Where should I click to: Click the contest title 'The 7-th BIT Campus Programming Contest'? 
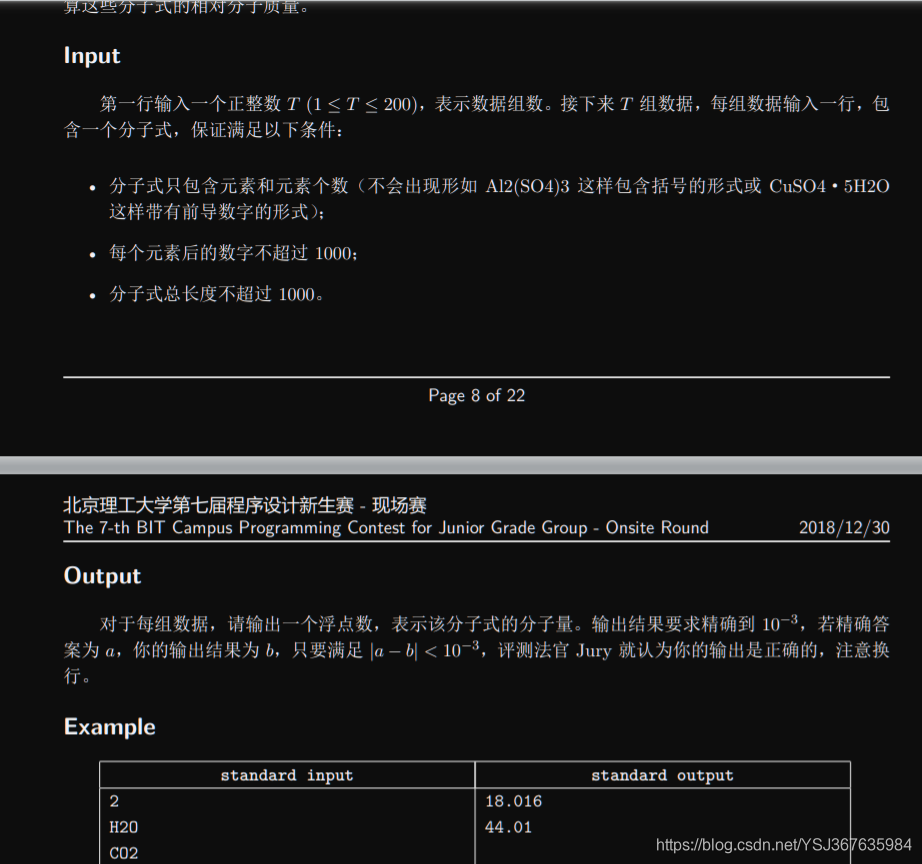coord(236,528)
